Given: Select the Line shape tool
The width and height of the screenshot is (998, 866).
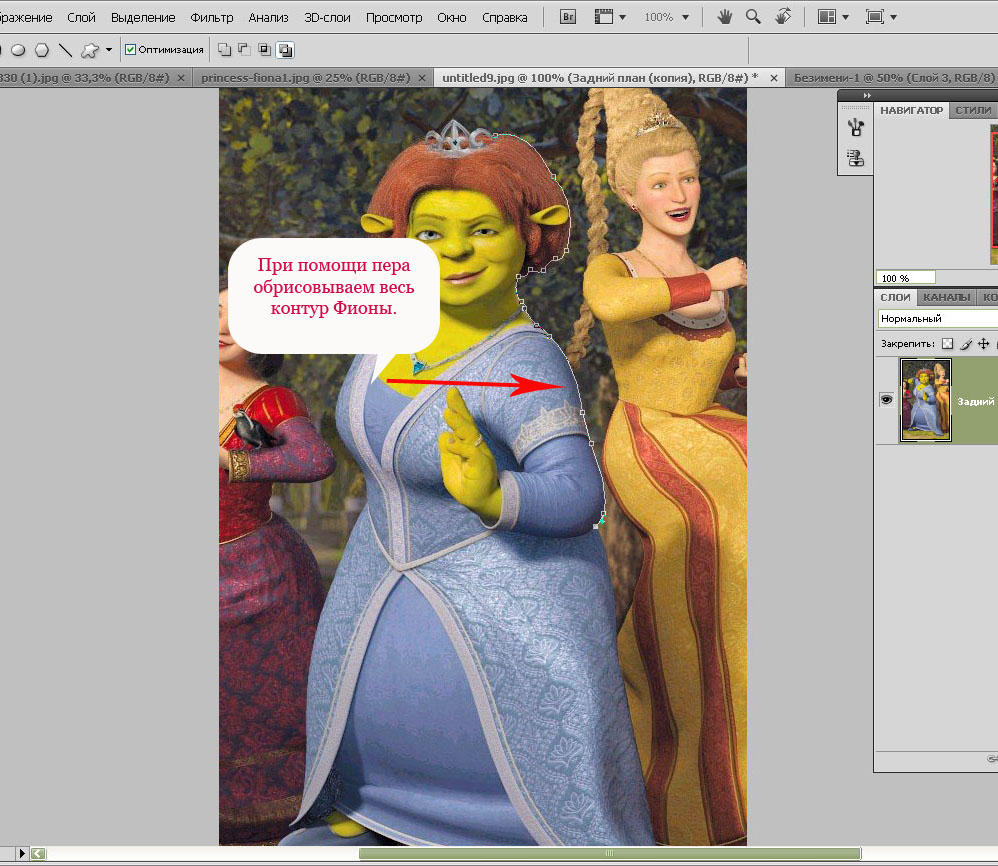Looking at the screenshot, I should click(65, 50).
